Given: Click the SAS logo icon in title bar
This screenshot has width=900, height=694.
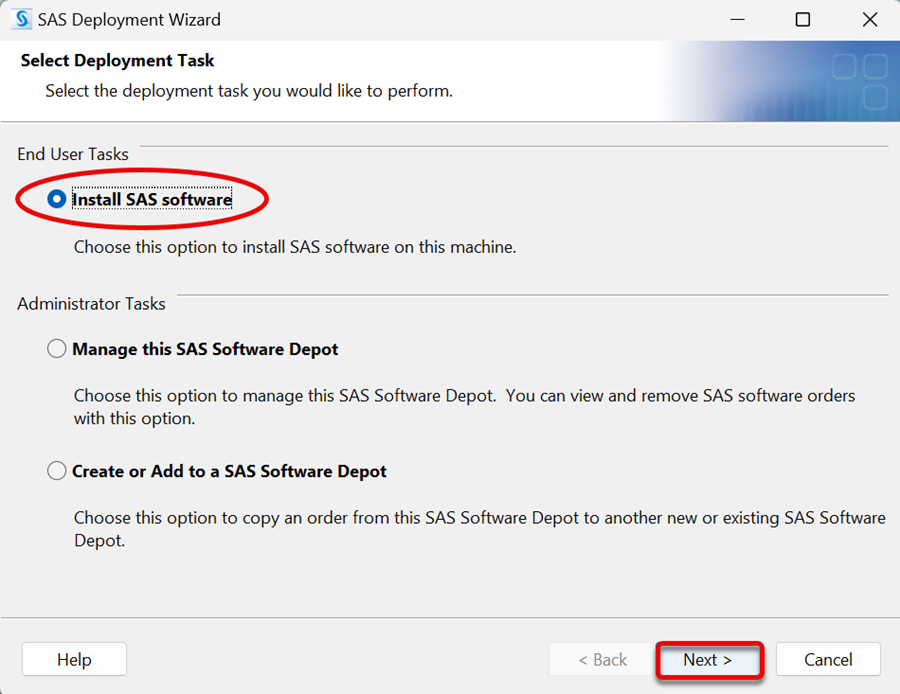Looking at the screenshot, I should pyautogui.click(x=22, y=20).
